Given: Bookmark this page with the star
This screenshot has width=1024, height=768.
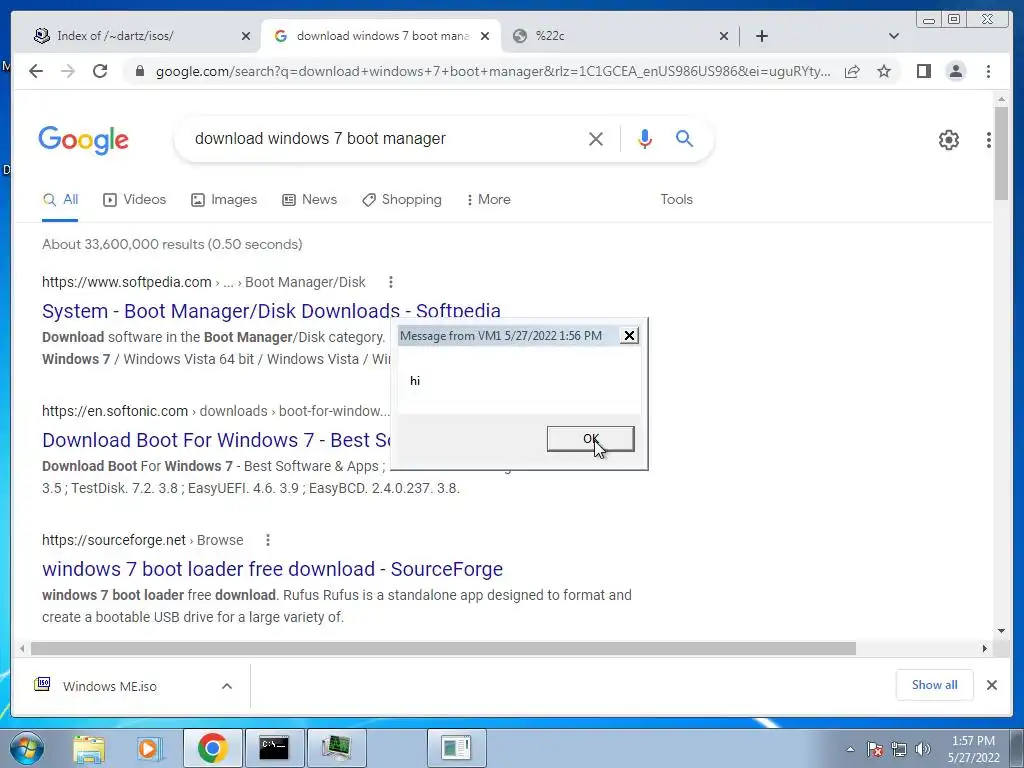Looking at the screenshot, I should (x=884, y=71).
